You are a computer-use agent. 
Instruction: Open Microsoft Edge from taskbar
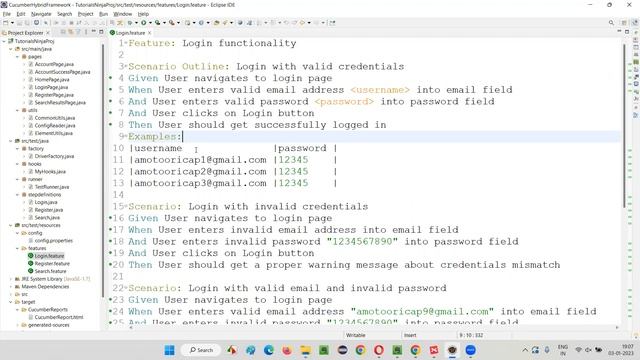pos(269,350)
